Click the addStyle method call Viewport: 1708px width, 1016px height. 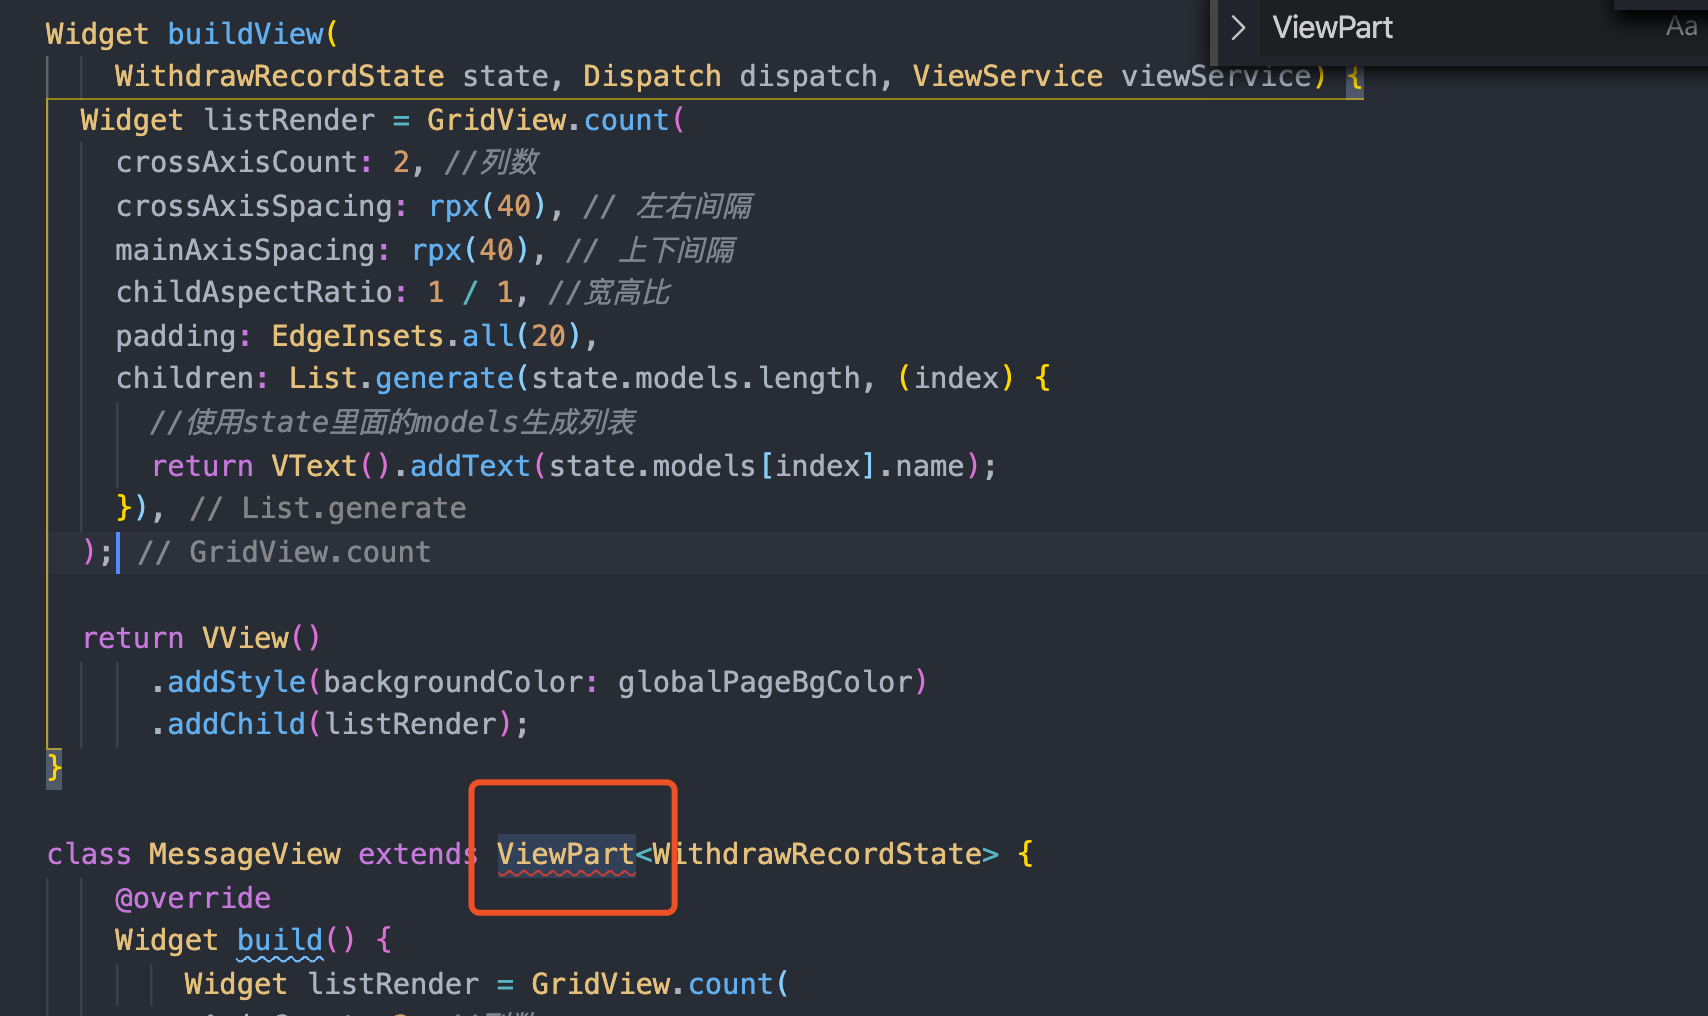pyautogui.click(x=236, y=682)
